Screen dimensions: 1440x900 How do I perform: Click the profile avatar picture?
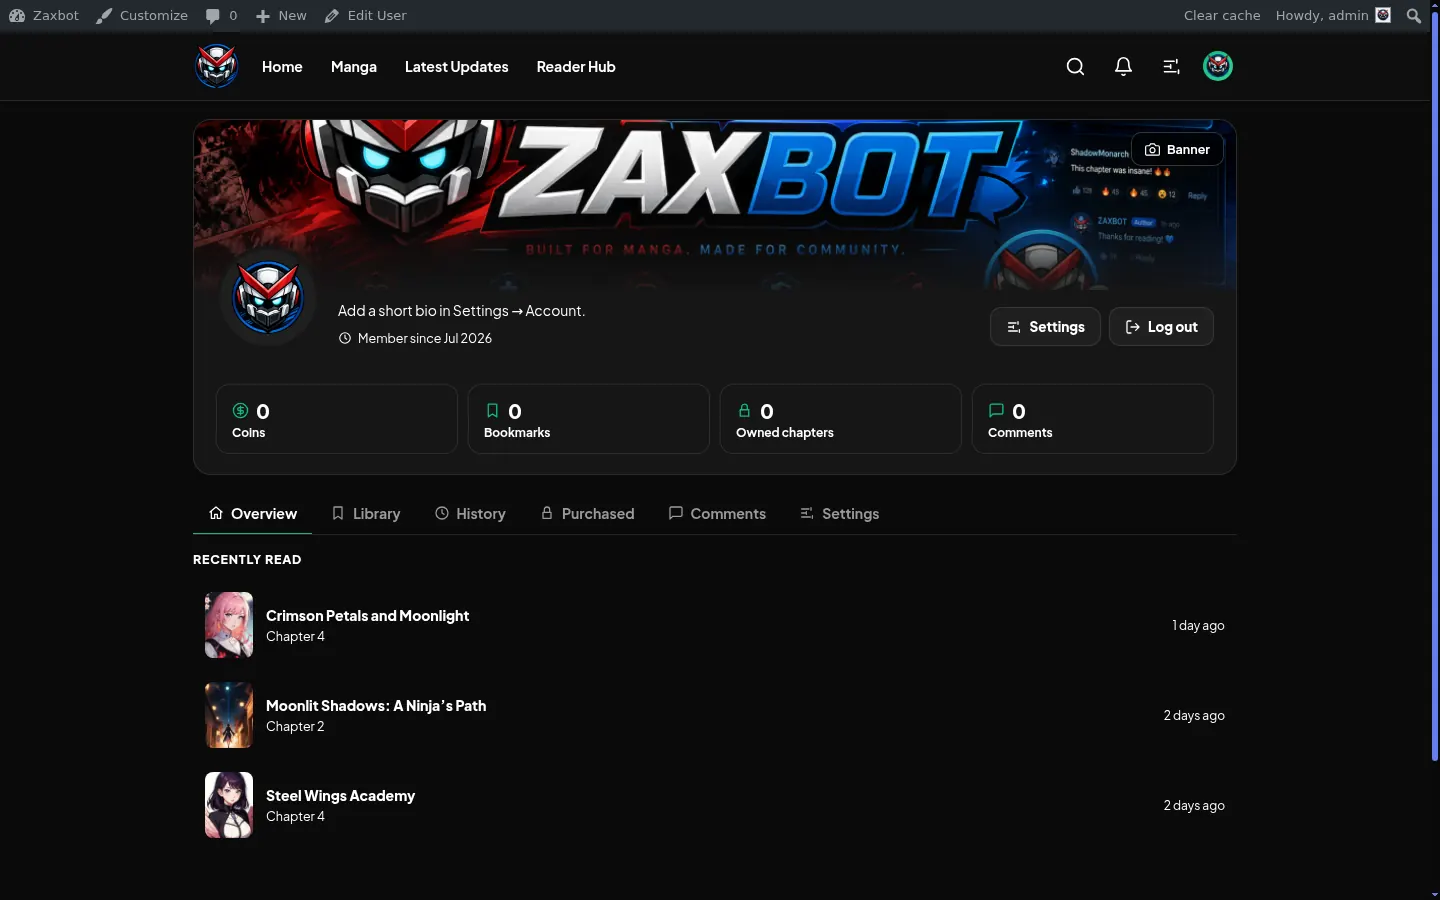point(268,297)
